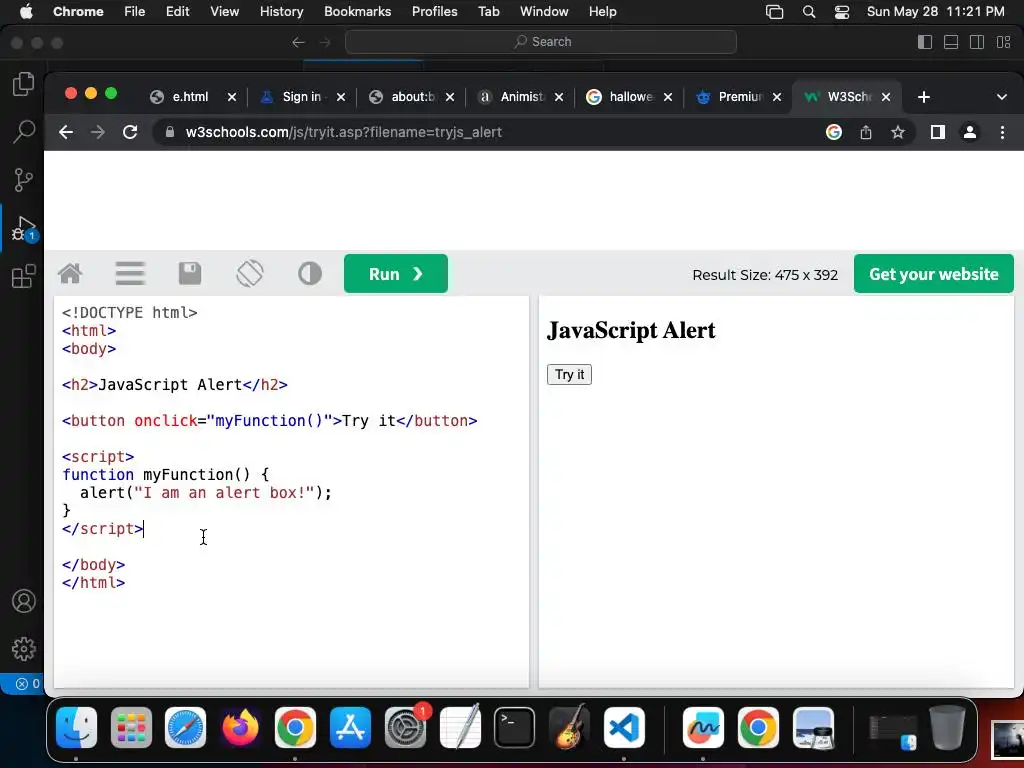
Task: Open the View menu in menu bar
Action: 225,11
